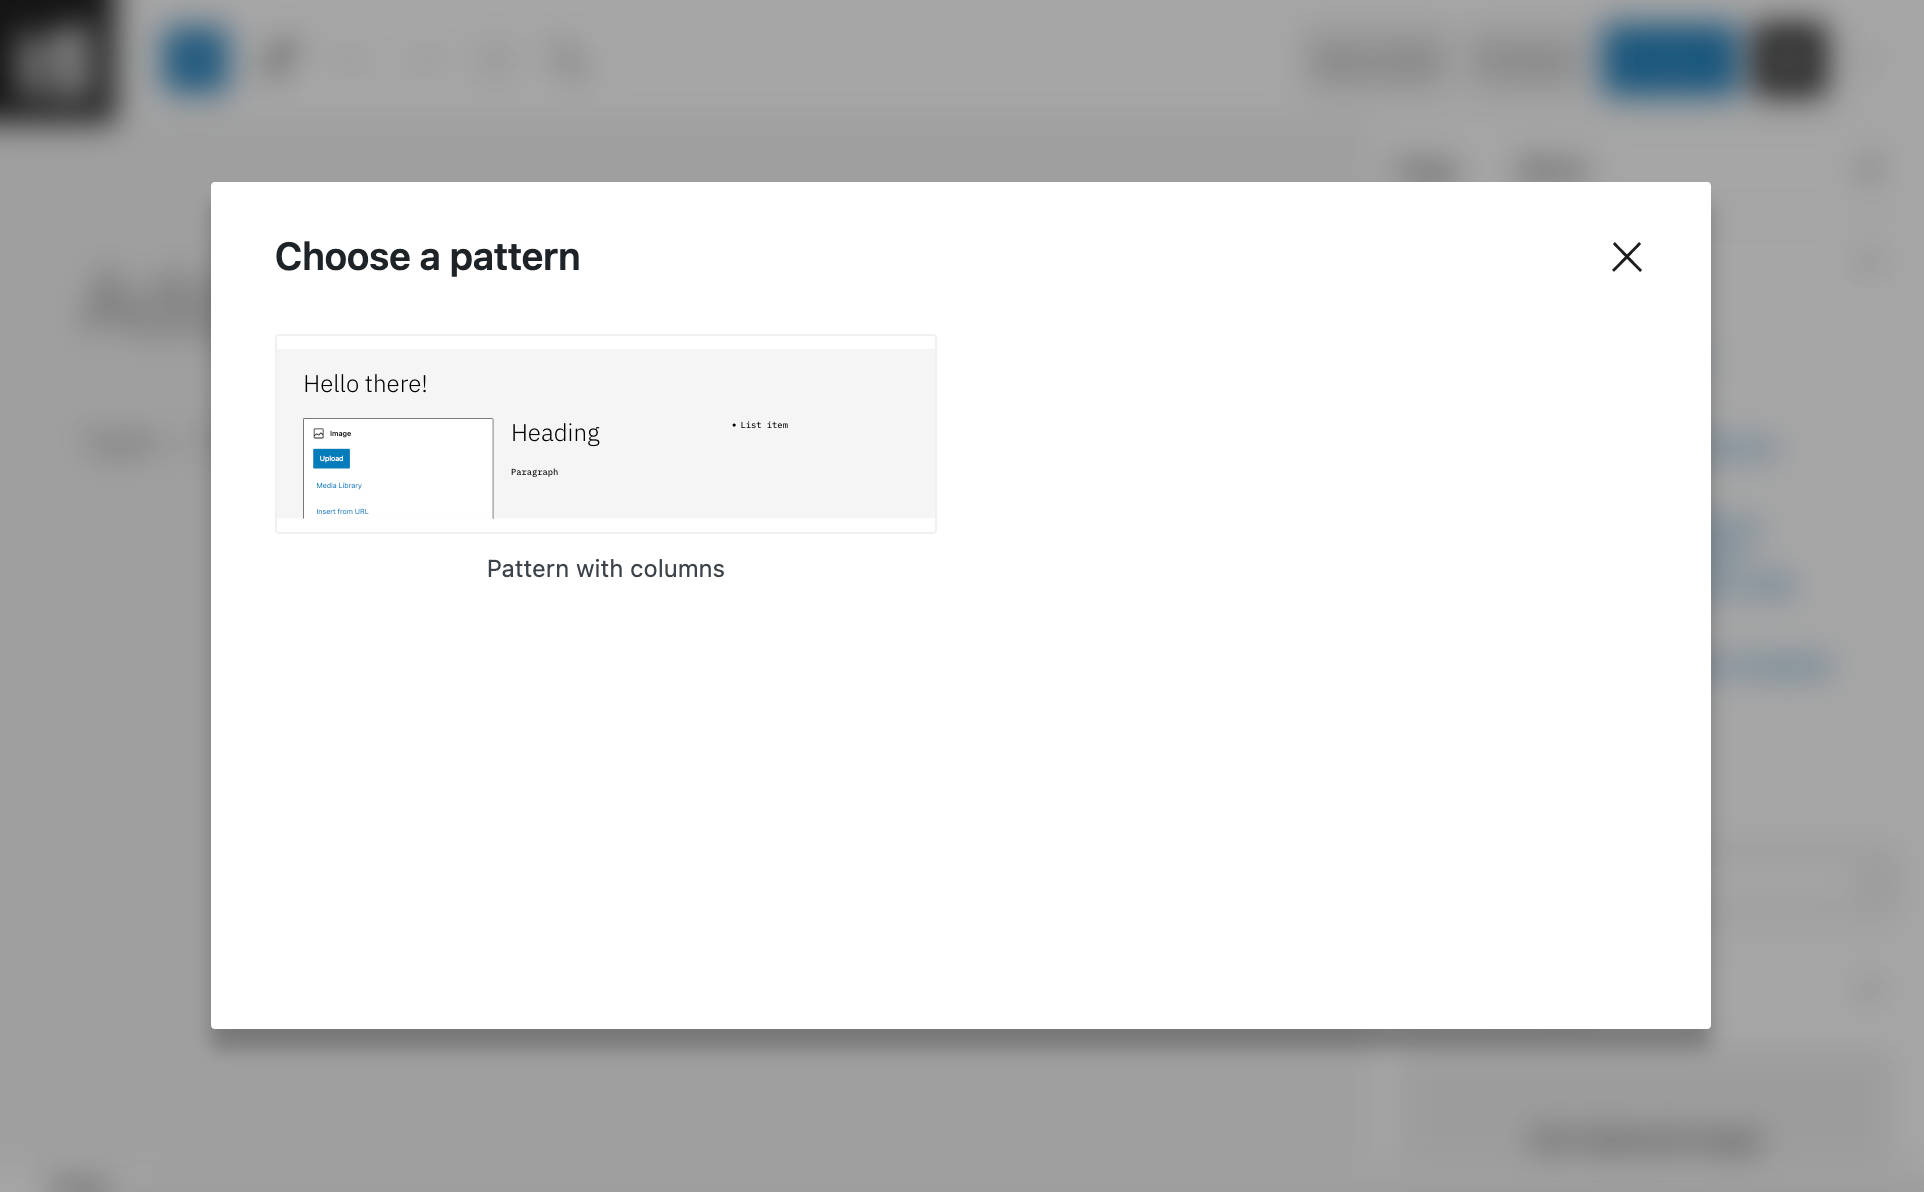
Task: Dismiss the pattern chooser via the X icon
Action: point(1627,257)
